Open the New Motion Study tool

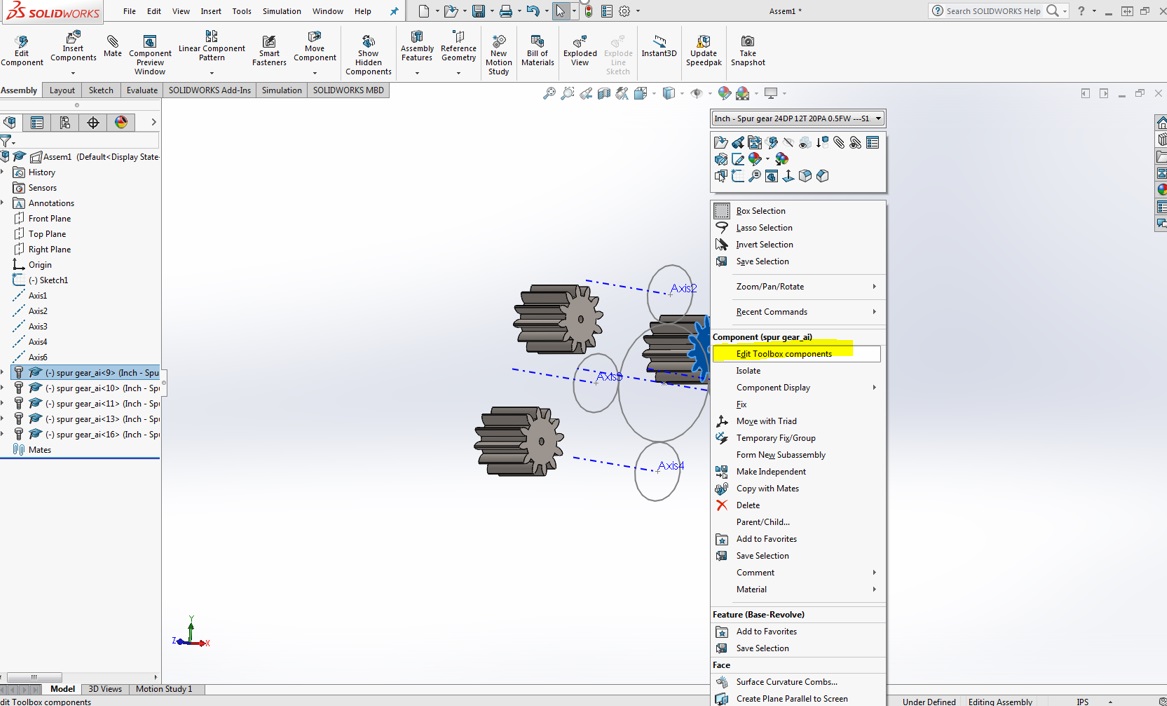pos(498,52)
